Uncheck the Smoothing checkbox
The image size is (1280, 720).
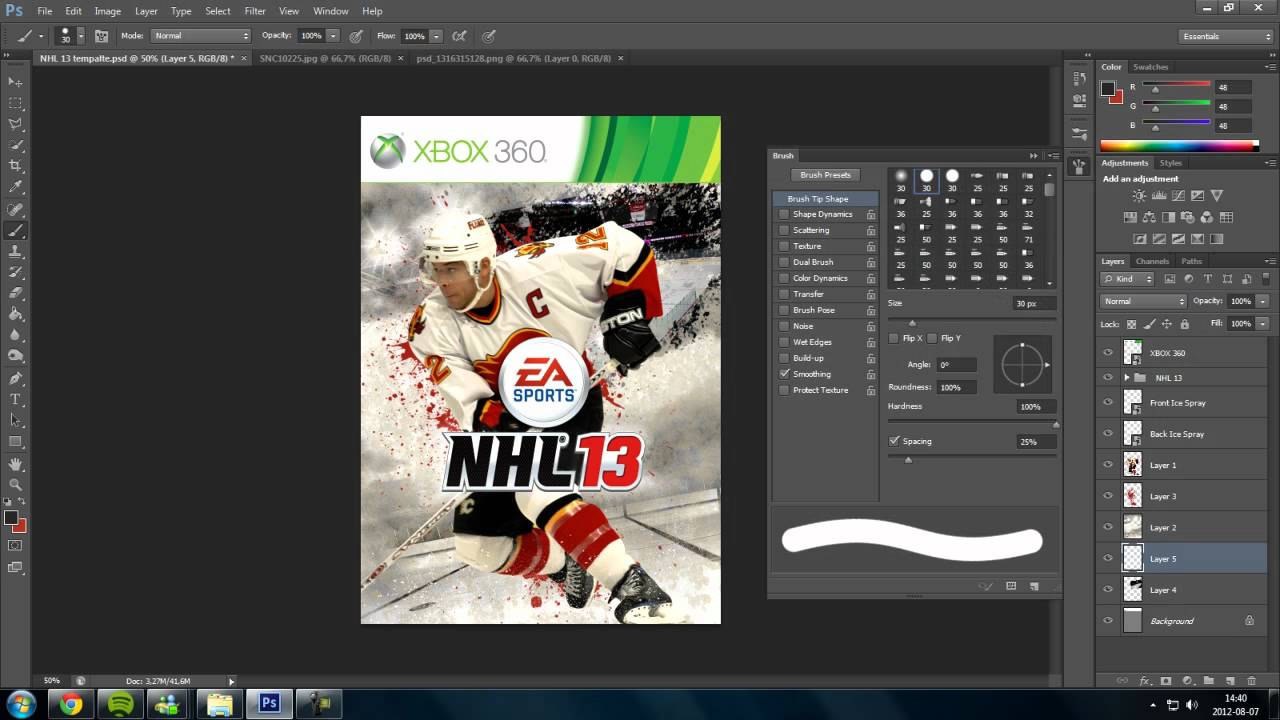784,374
